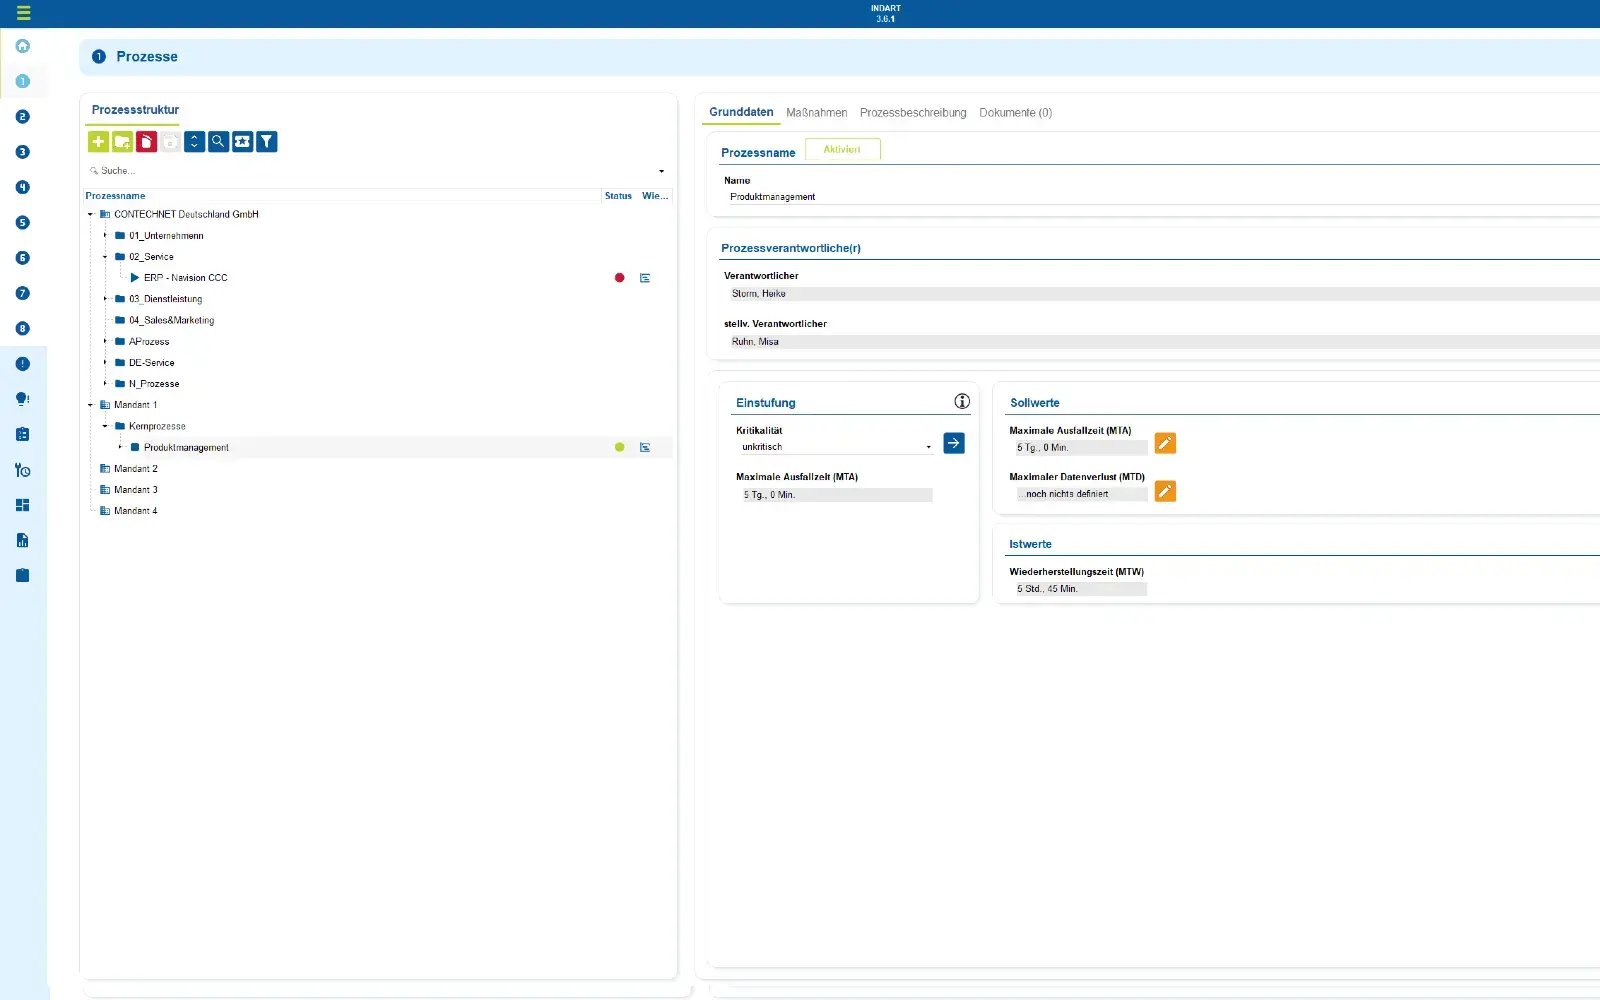Open the hamburger menu top left

point(22,13)
